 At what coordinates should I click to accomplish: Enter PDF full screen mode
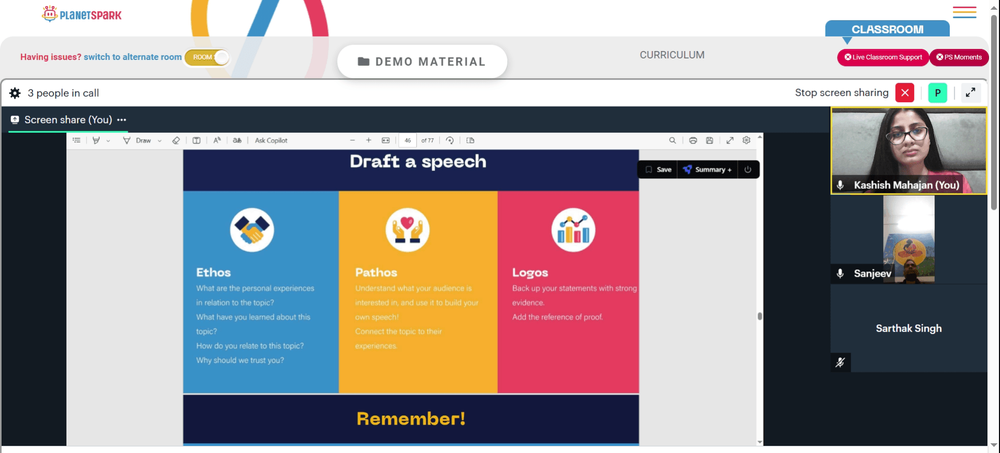point(730,140)
